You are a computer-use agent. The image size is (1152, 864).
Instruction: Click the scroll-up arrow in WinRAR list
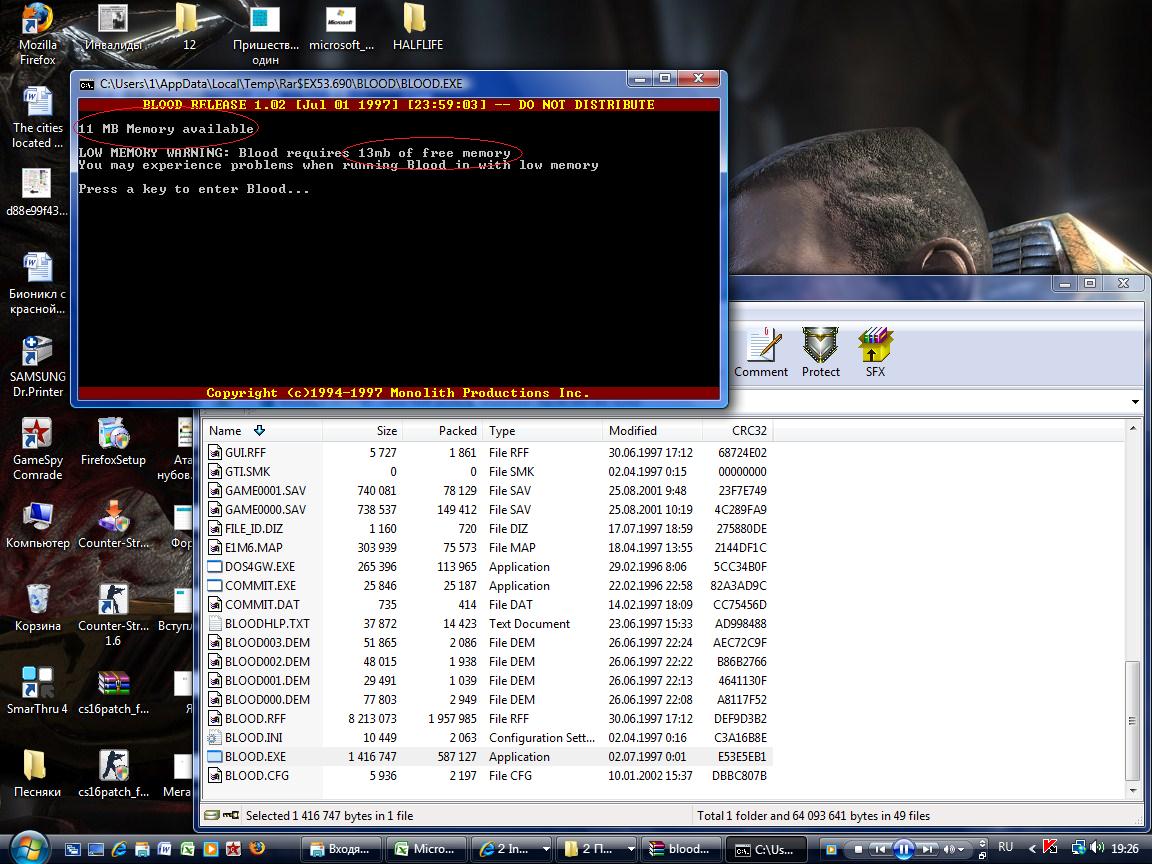(x=1132, y=428)
